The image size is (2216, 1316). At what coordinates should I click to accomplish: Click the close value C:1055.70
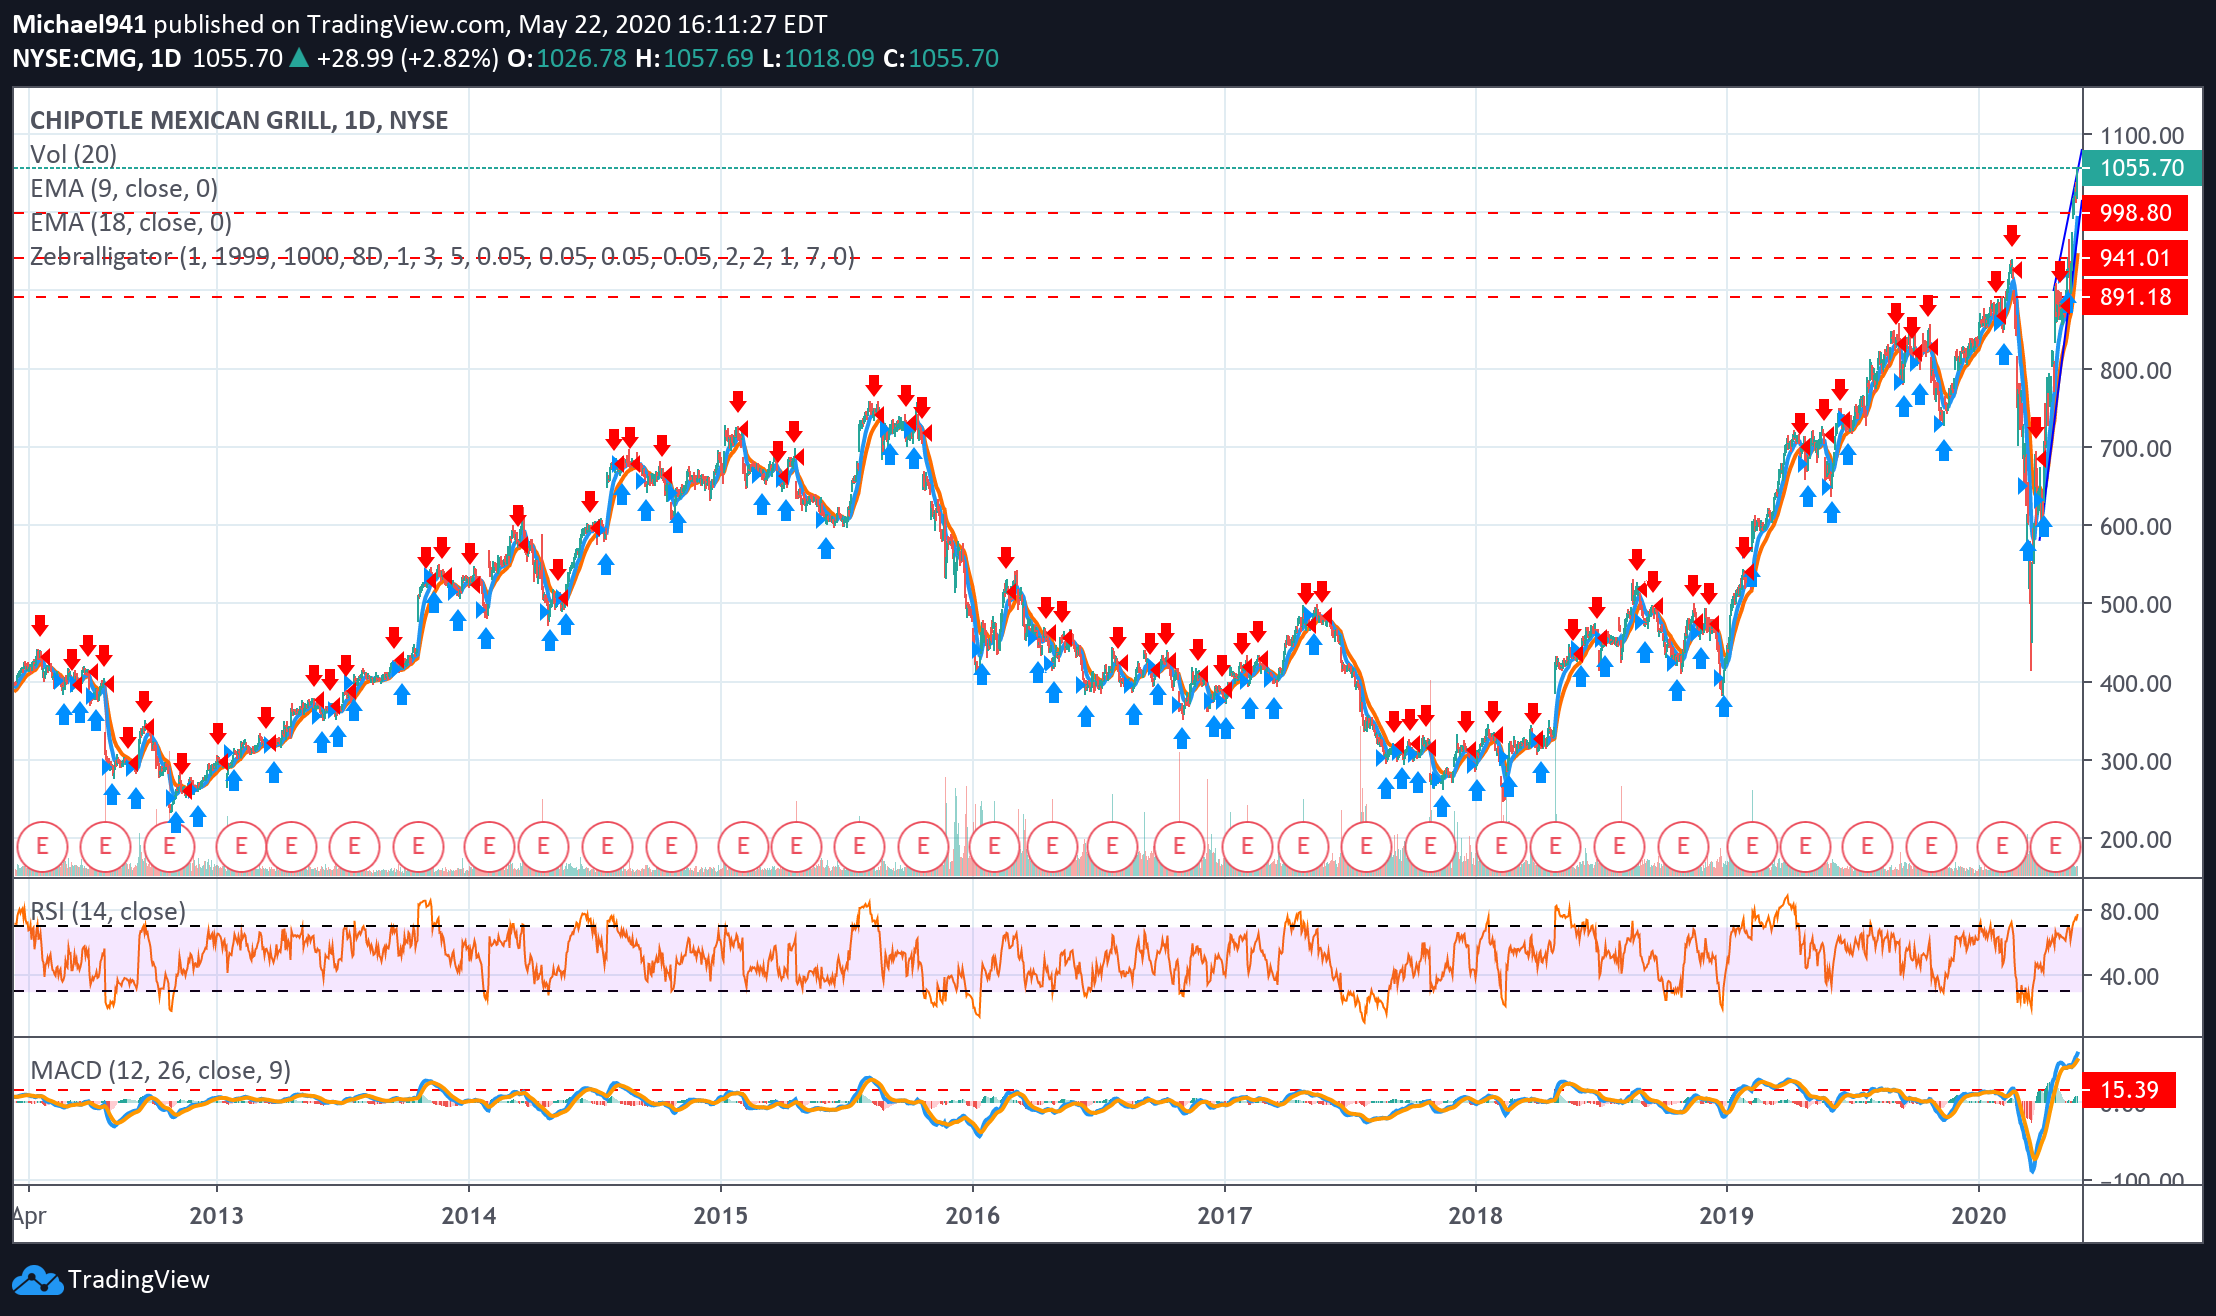[x=941, y=58]
